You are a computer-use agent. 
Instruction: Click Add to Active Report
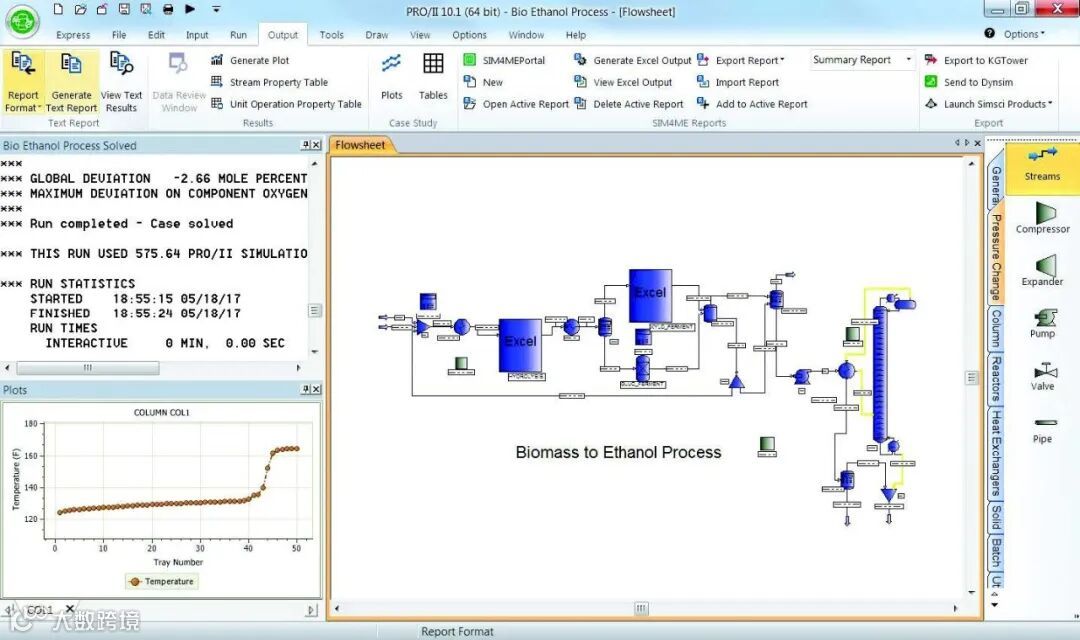point(752,104)
